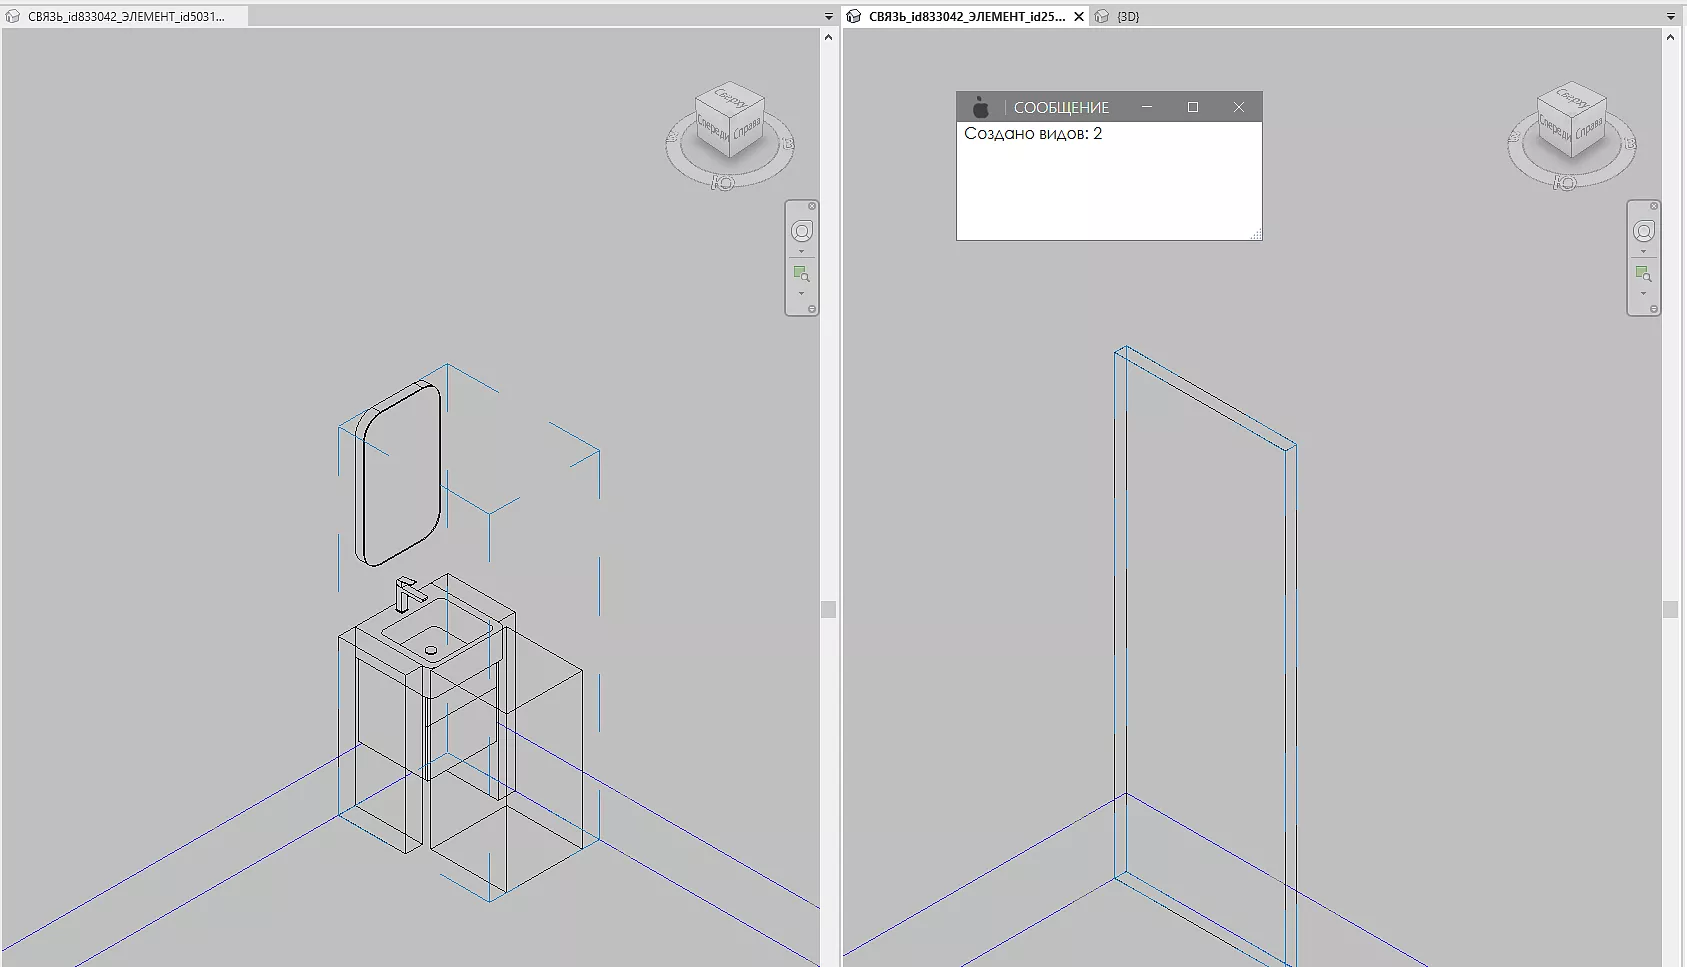Expand zoom options in right navigation bar
1687x967 pixels.
[1643, 294]
